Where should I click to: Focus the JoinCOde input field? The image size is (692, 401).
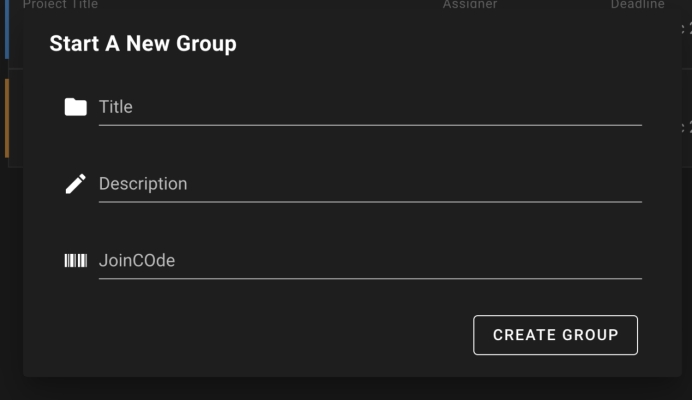(369, 261)
